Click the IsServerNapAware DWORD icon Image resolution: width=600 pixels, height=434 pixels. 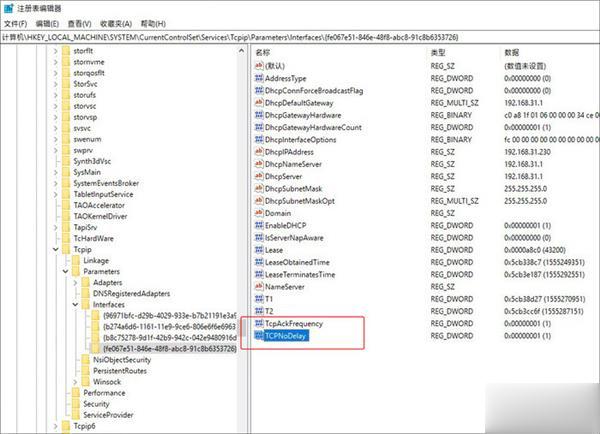coord(259,237)
